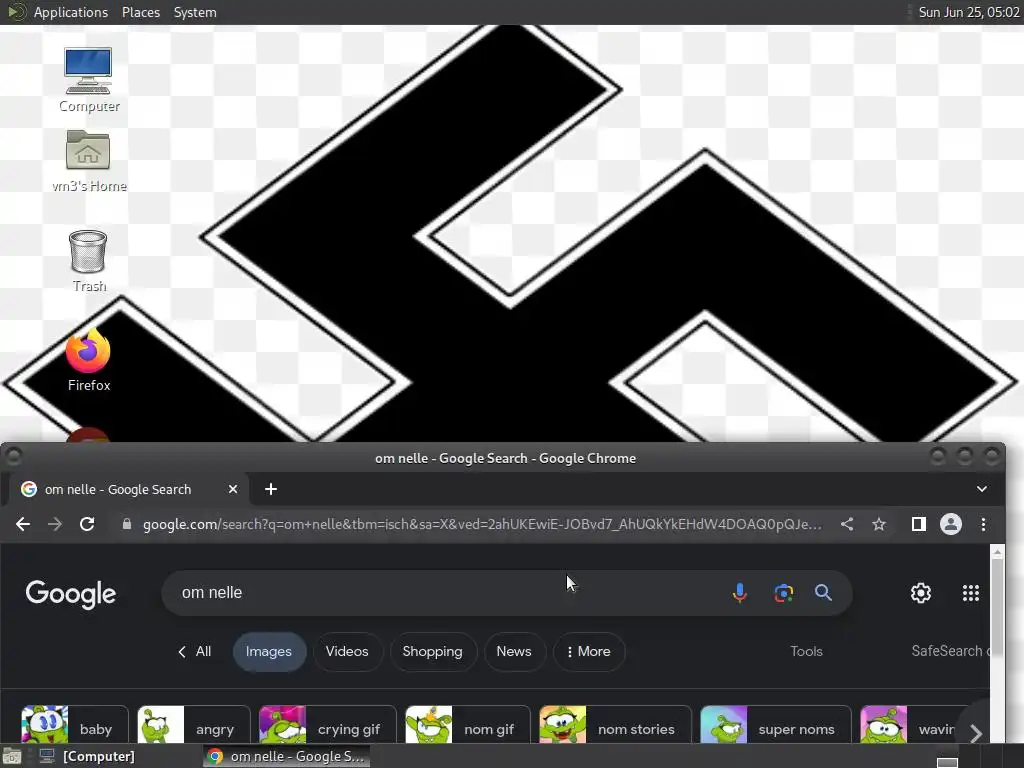Viewport: 1024px width, 768px height.
Task: Select the om nelle Google Search tab
Action: click(x=128, y=489)
